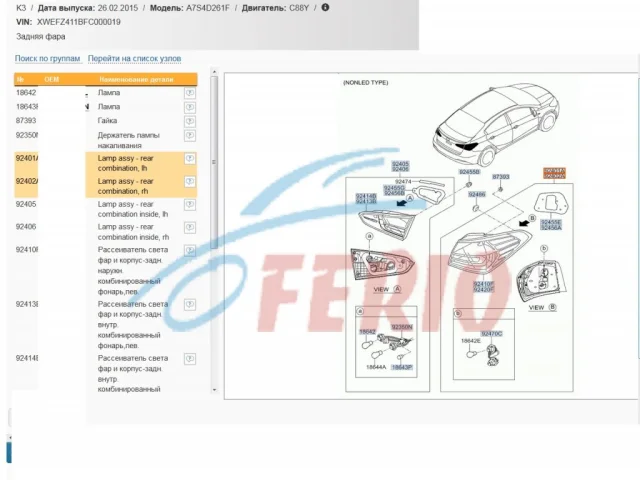Open the info icon for the Гайка row
The width and height of the screenshot is (640, 480).
189,120
